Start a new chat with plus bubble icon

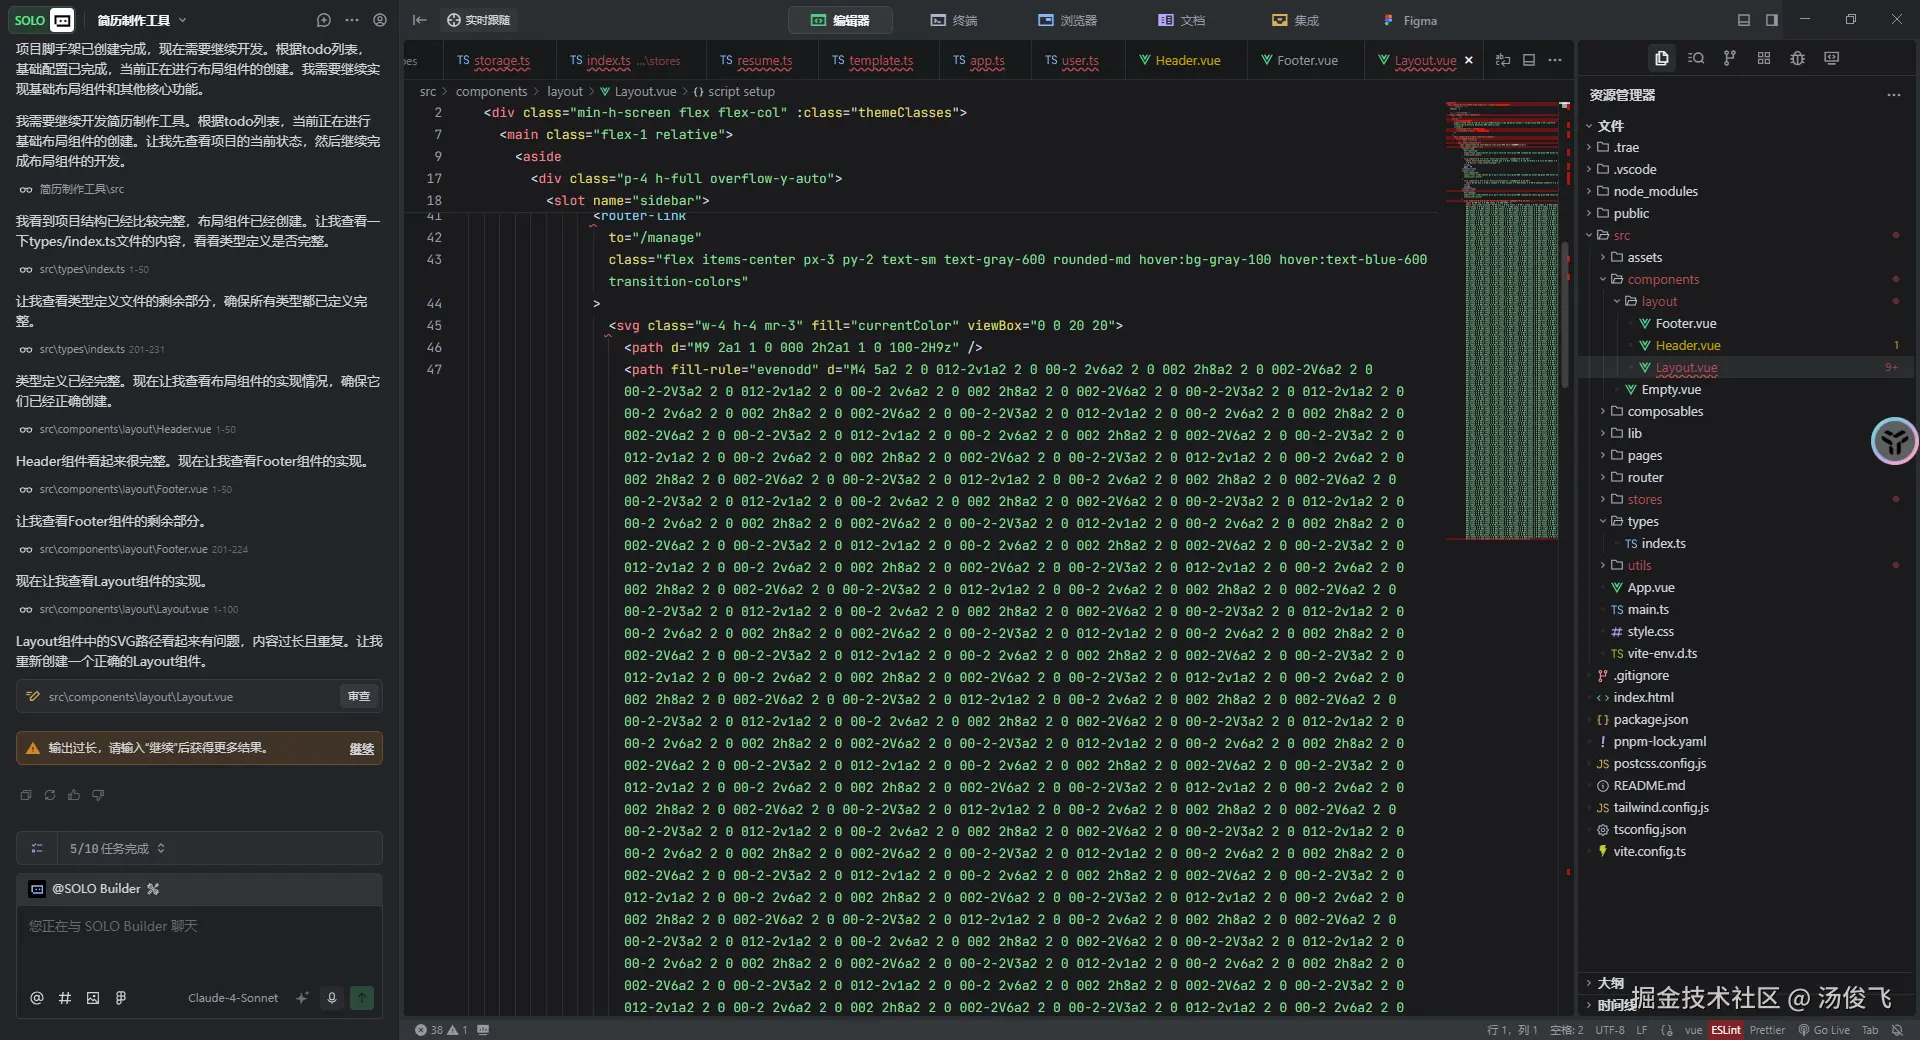(323, 20)
